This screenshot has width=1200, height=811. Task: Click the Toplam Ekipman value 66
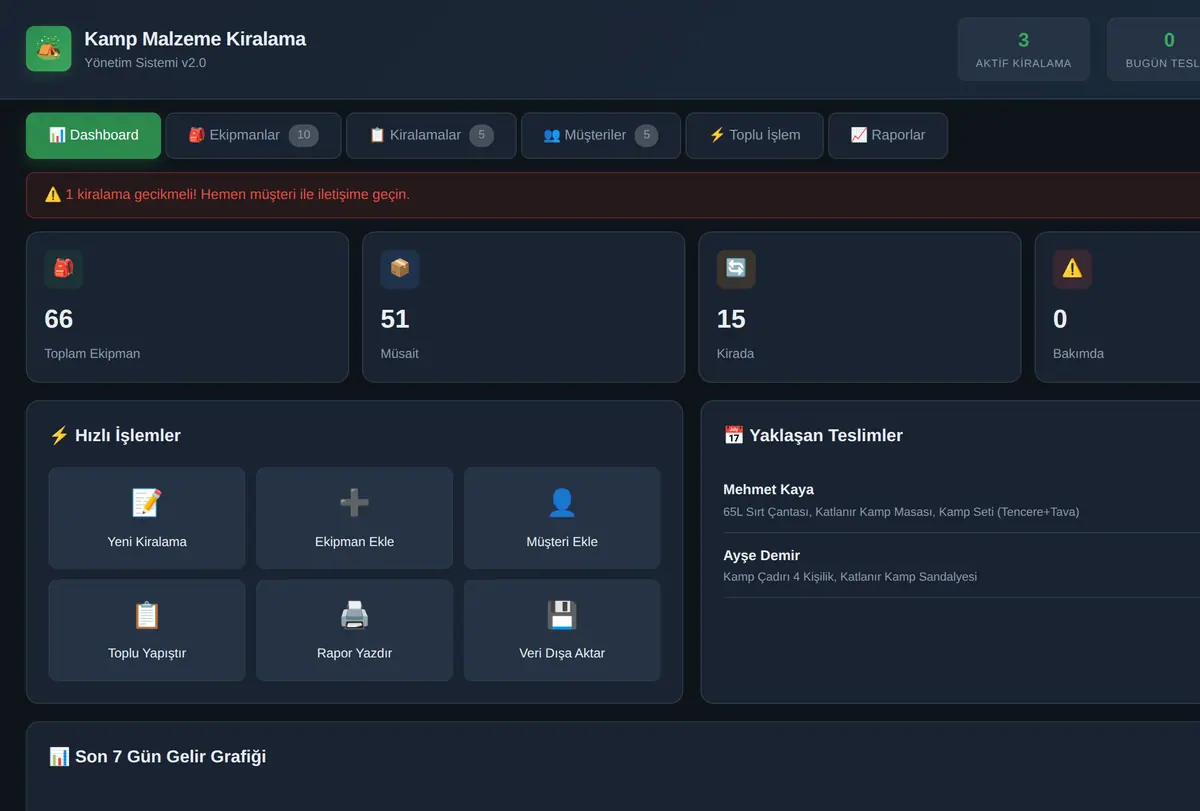click(x=59, y=319)
